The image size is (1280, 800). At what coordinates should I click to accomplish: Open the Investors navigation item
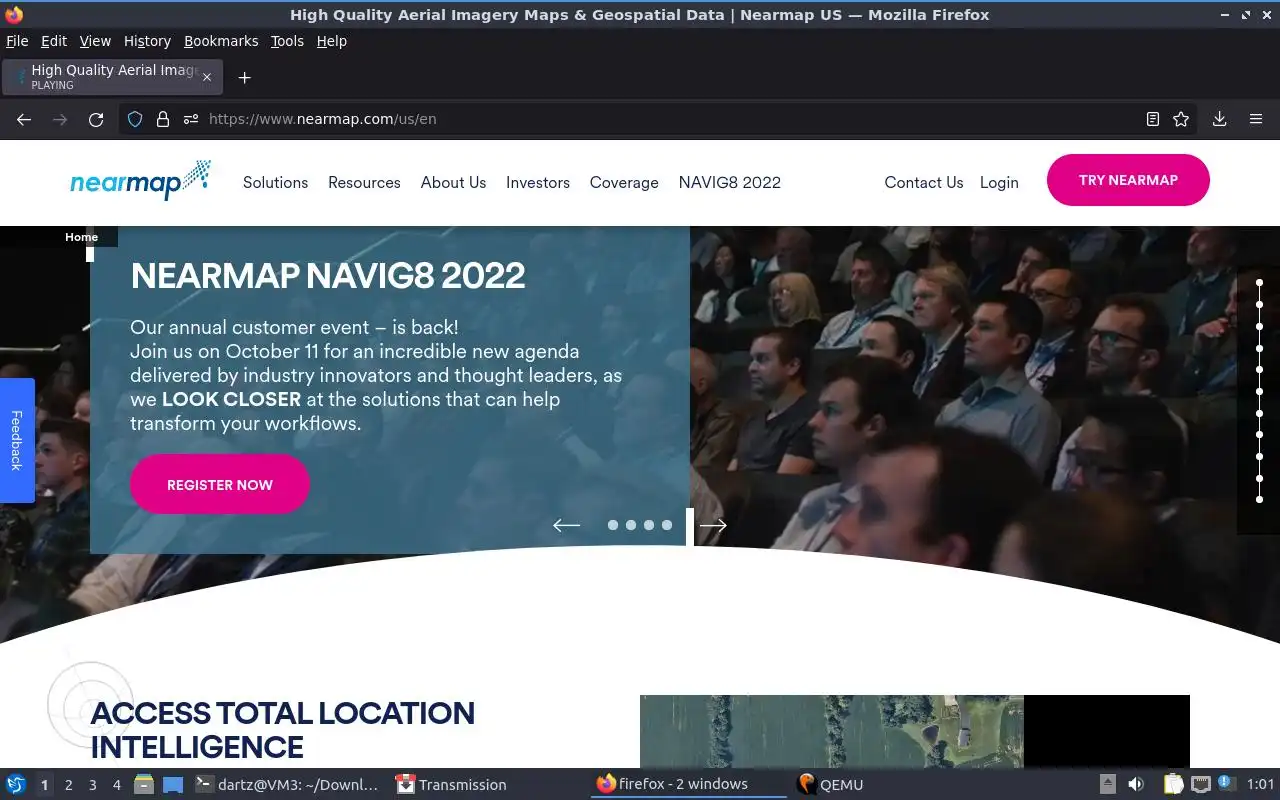(538, 182)
